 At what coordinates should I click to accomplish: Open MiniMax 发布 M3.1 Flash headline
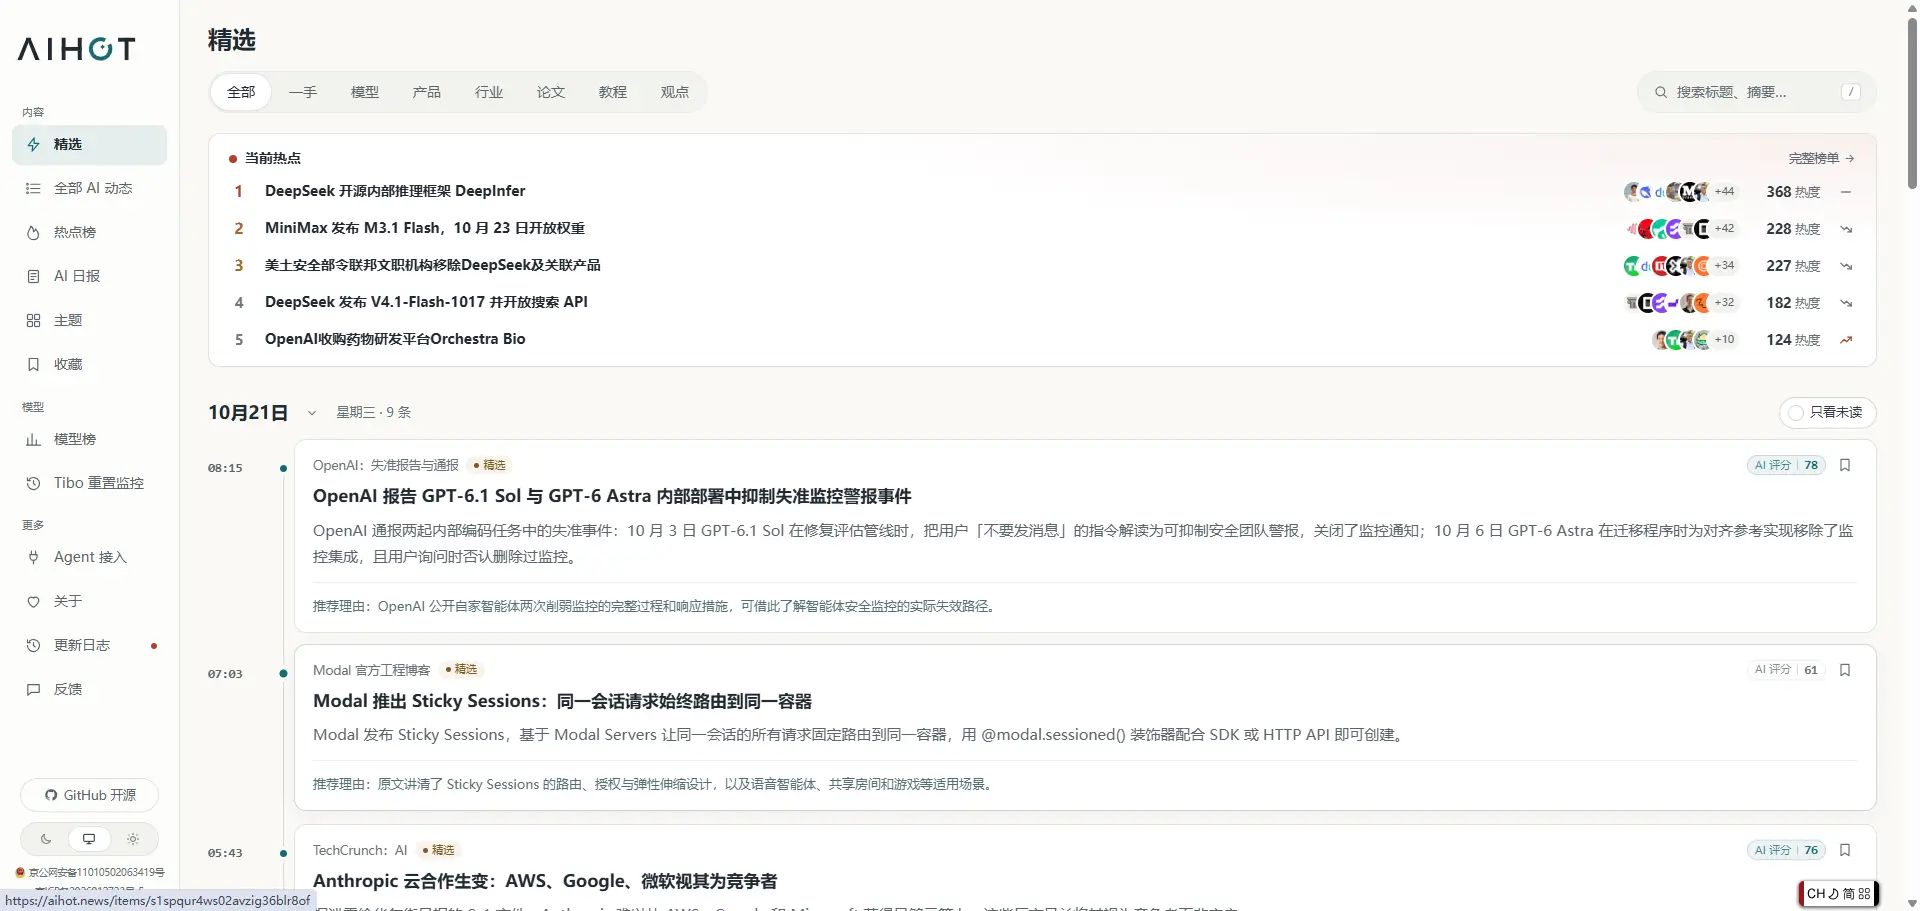tap(425, 228)
